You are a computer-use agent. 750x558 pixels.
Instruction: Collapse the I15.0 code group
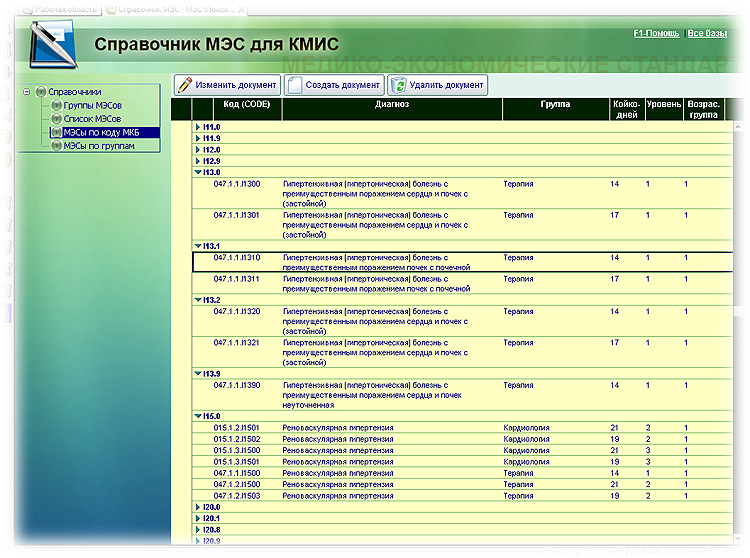pyautogui.click(x=198, y=416)
